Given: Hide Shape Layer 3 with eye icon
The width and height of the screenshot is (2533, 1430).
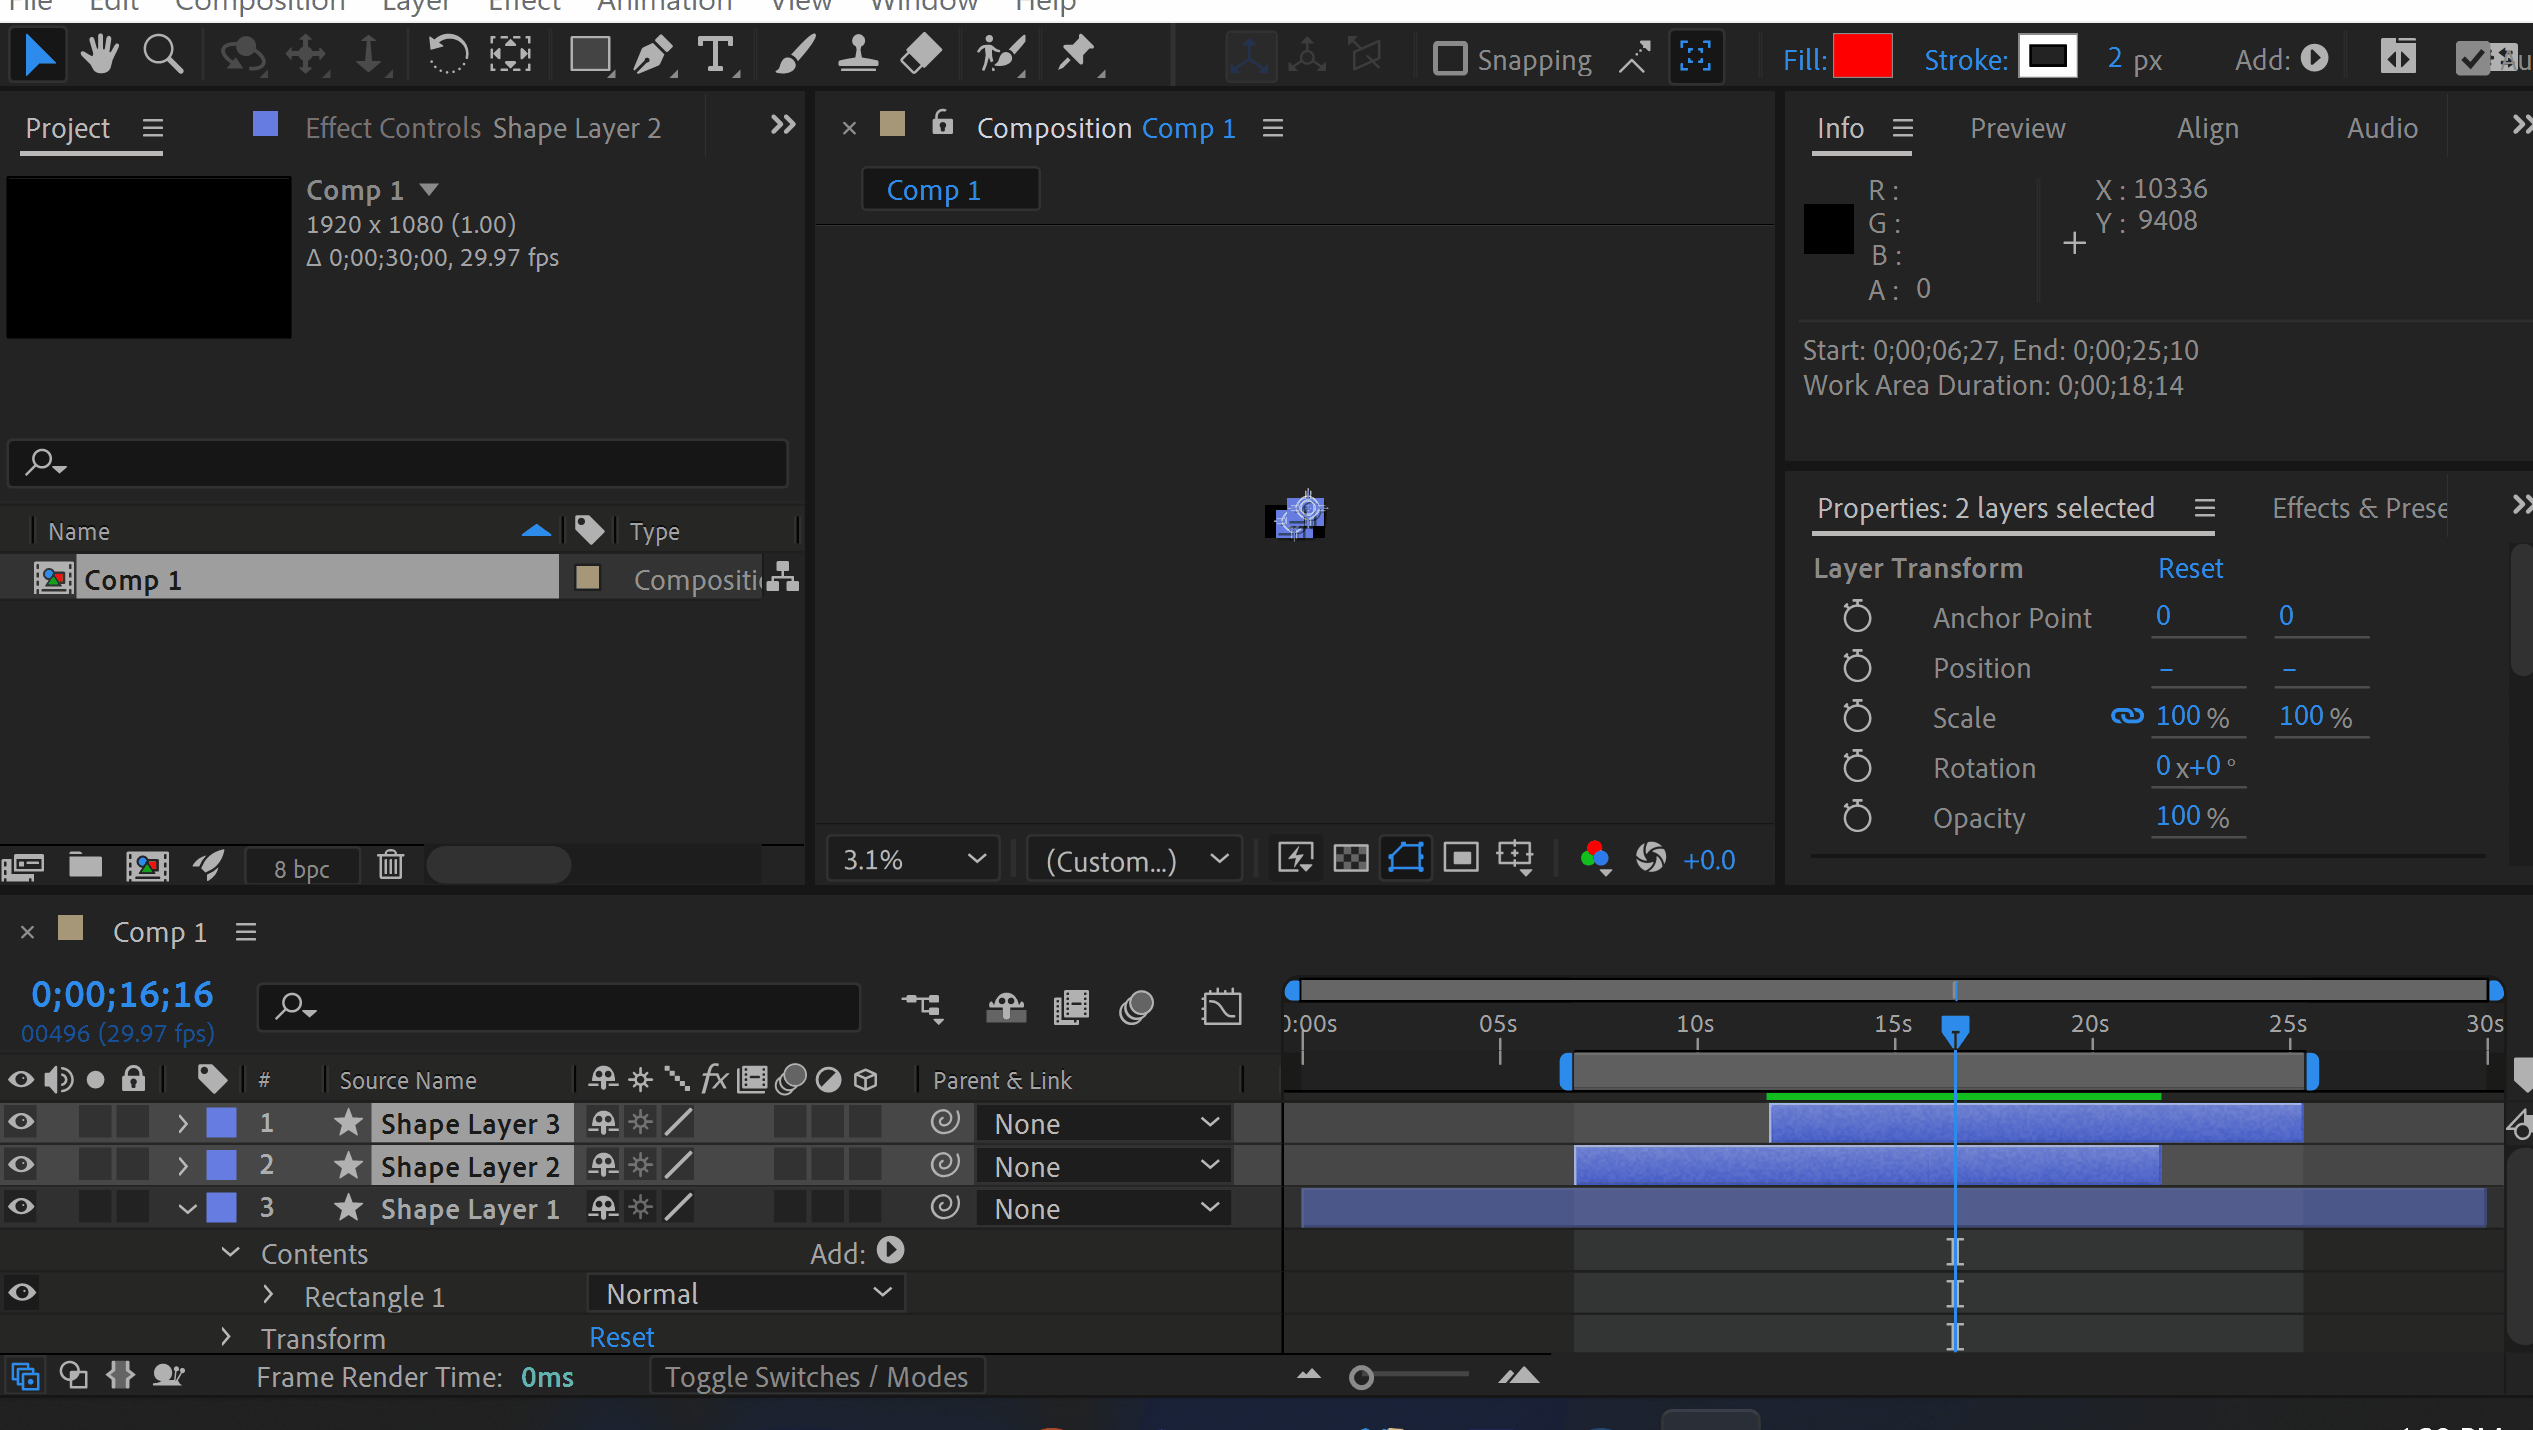Looking at the screenshot, I should 21,1123.
